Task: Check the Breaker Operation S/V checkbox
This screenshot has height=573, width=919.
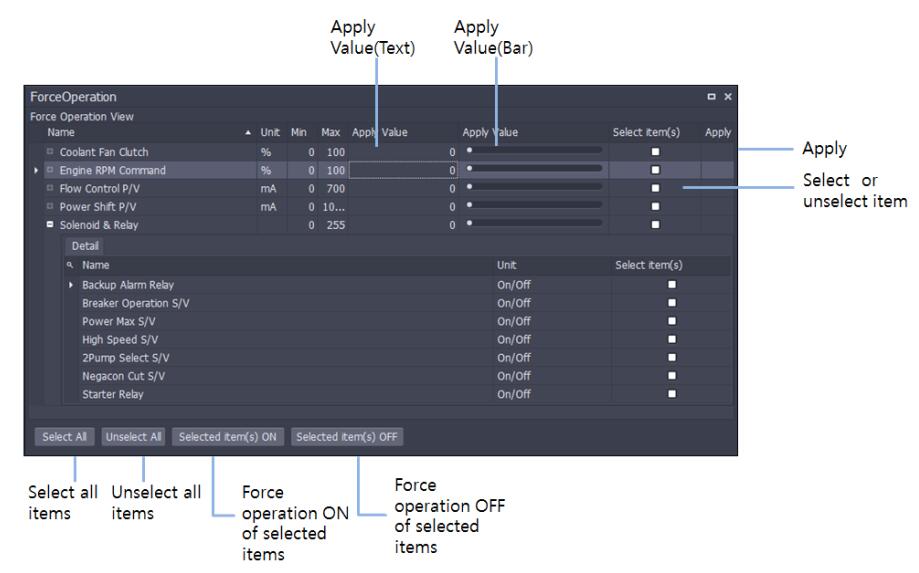Action: click(672, 303)
